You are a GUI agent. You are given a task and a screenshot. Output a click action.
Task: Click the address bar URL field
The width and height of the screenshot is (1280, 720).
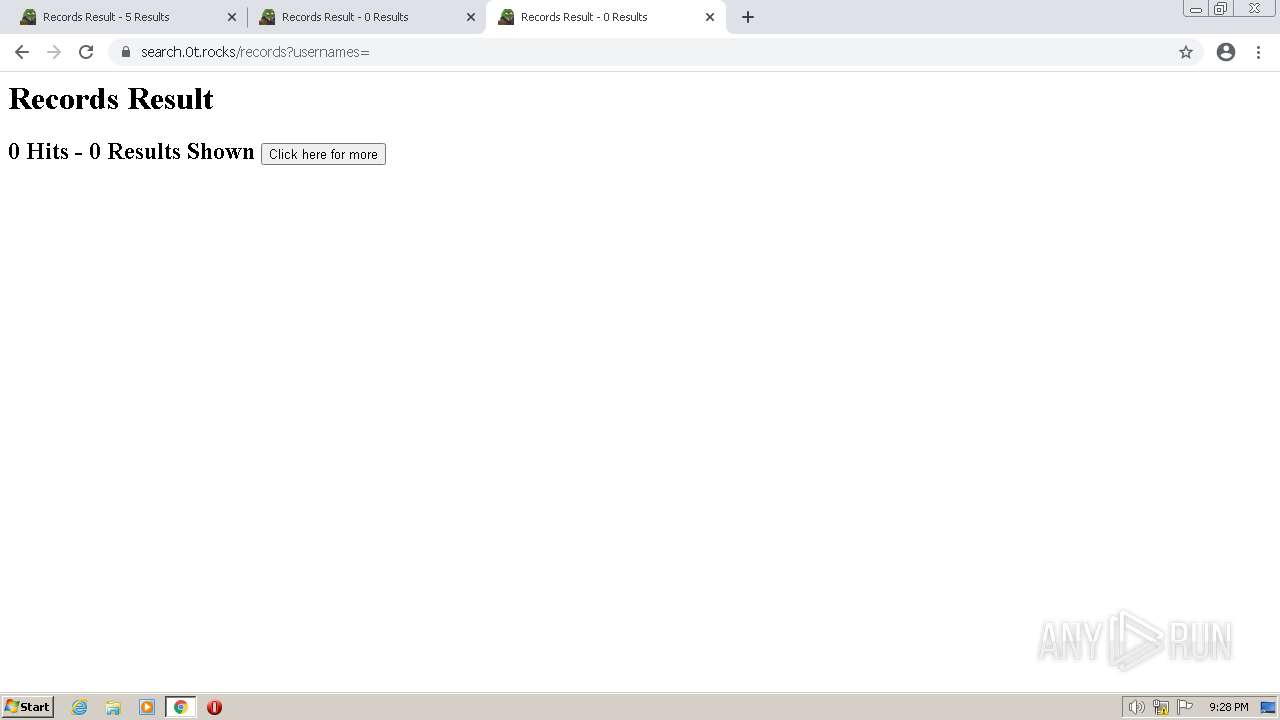pyautogui.click(x=655, y=52)
